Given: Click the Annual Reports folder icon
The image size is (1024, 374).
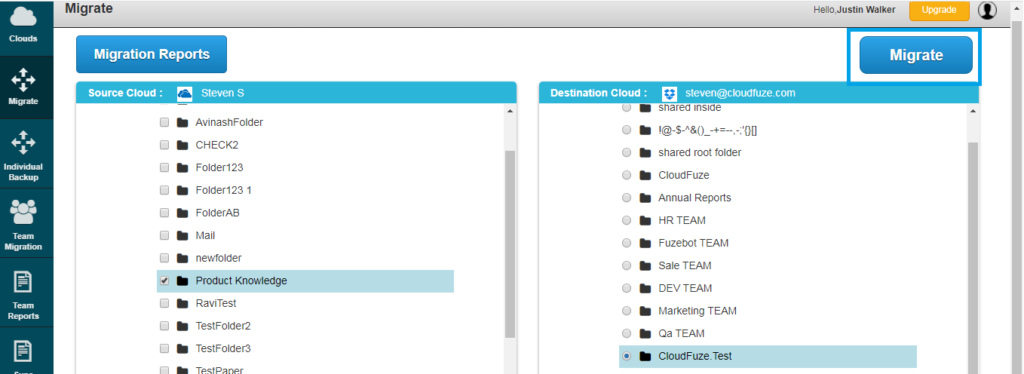Looking at the screenshot, I should point(645,198).
